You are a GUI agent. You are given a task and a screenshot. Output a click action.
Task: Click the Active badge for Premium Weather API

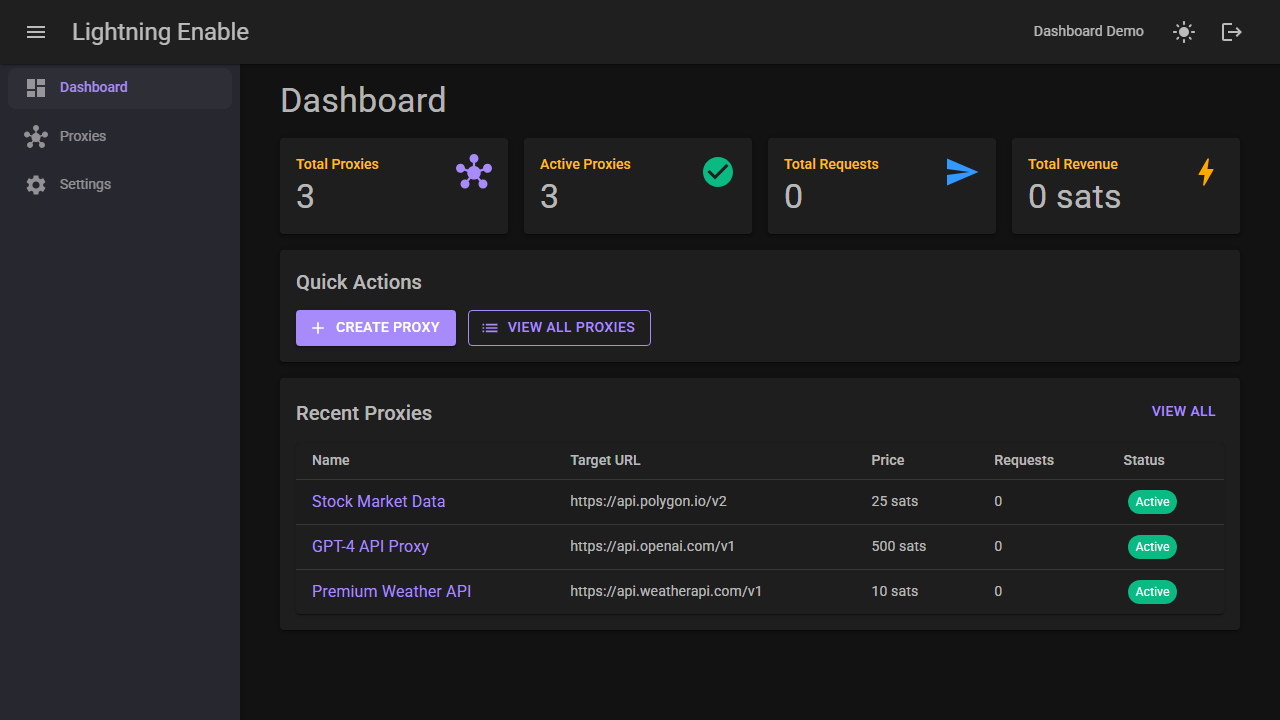(1152, 591)
